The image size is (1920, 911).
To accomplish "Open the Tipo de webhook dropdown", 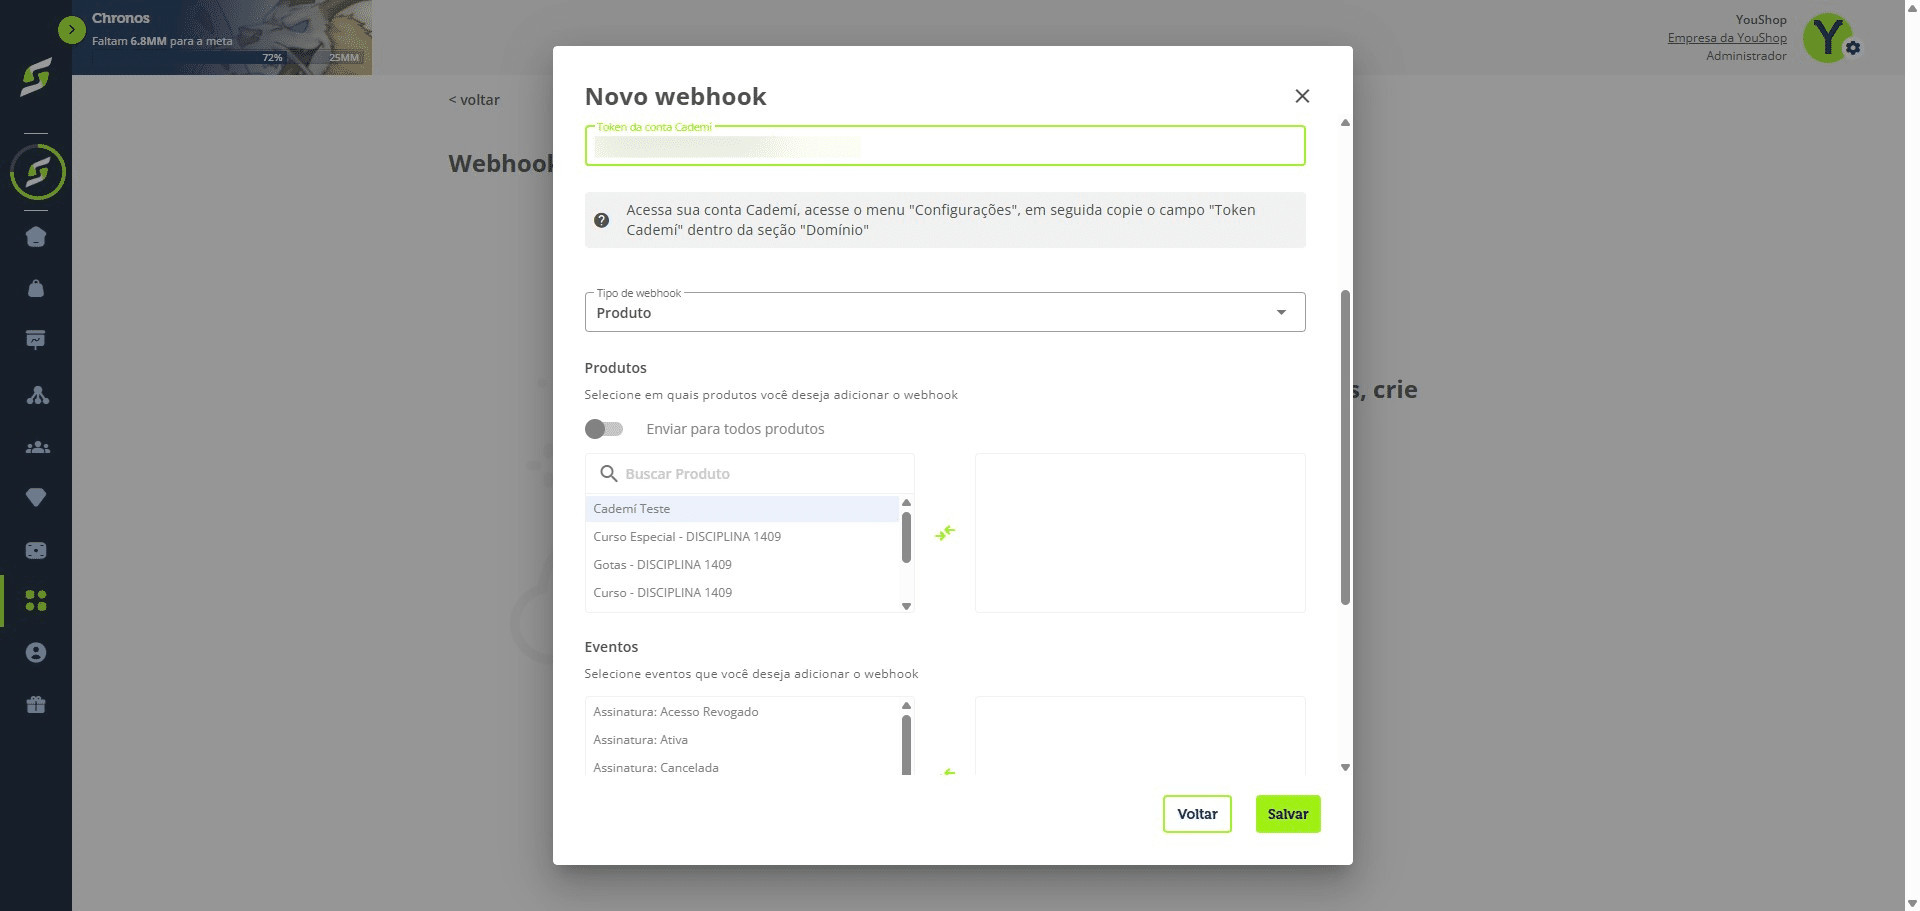I will (x=945, y=312).
